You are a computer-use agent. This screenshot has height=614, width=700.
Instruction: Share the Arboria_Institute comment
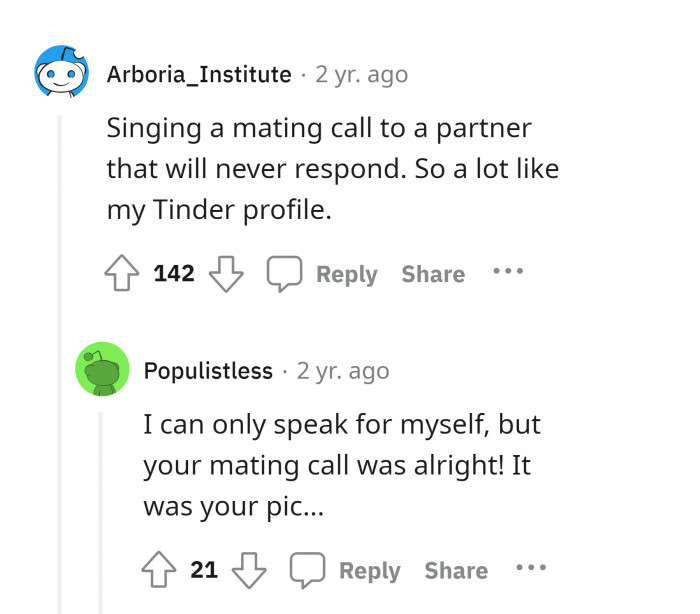point(433,274)
